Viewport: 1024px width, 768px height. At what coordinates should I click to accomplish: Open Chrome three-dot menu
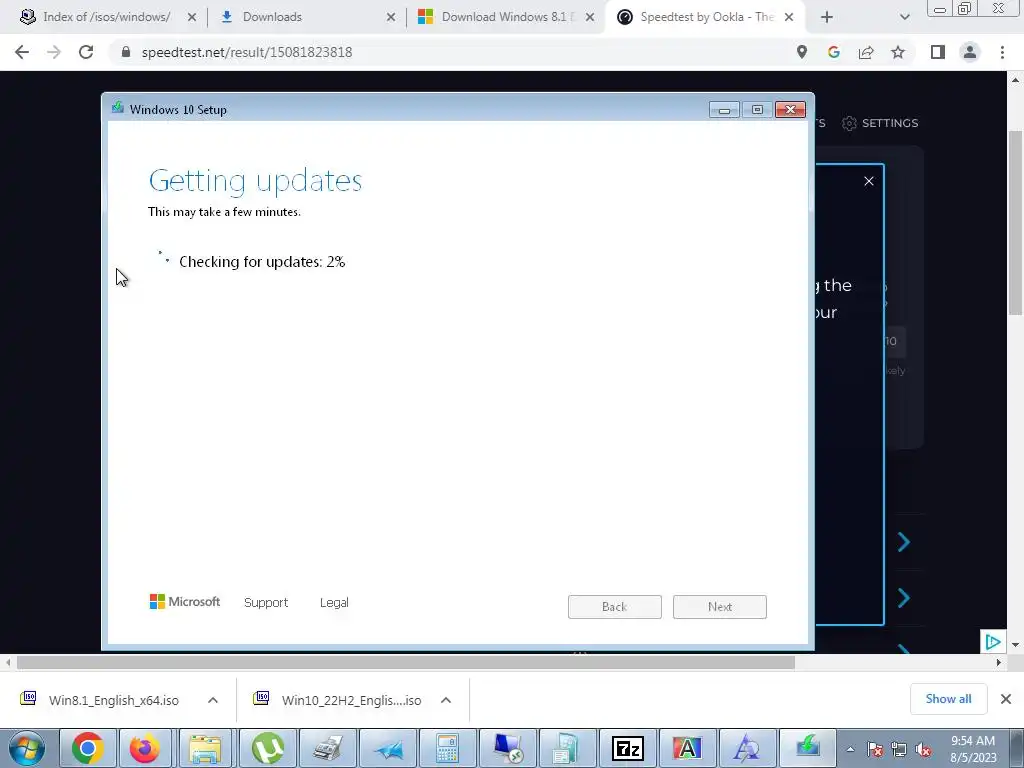1002,52
